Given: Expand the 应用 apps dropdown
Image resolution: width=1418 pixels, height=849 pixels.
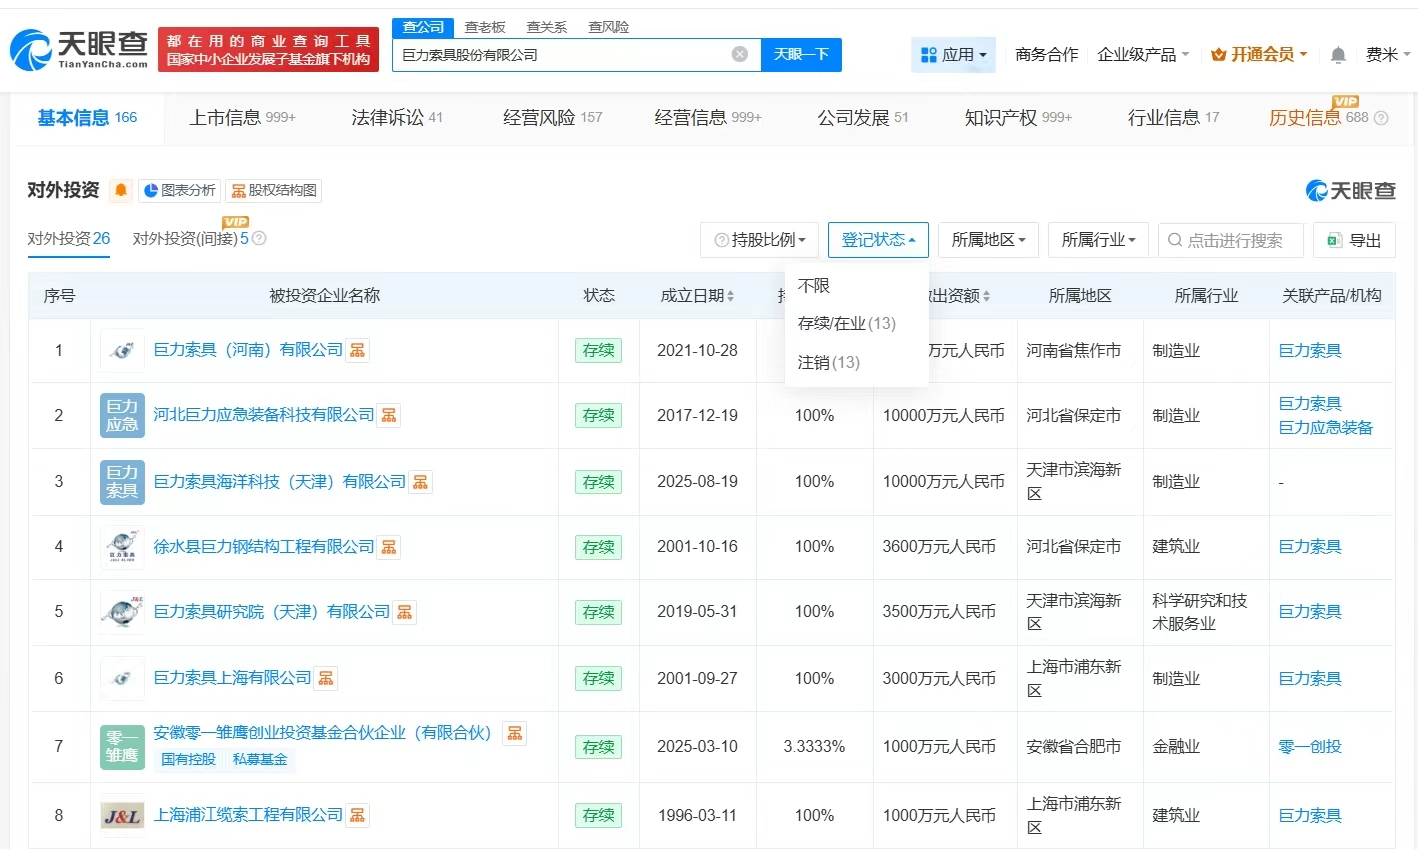Looking at the screenshot, I should coord(953,55).
